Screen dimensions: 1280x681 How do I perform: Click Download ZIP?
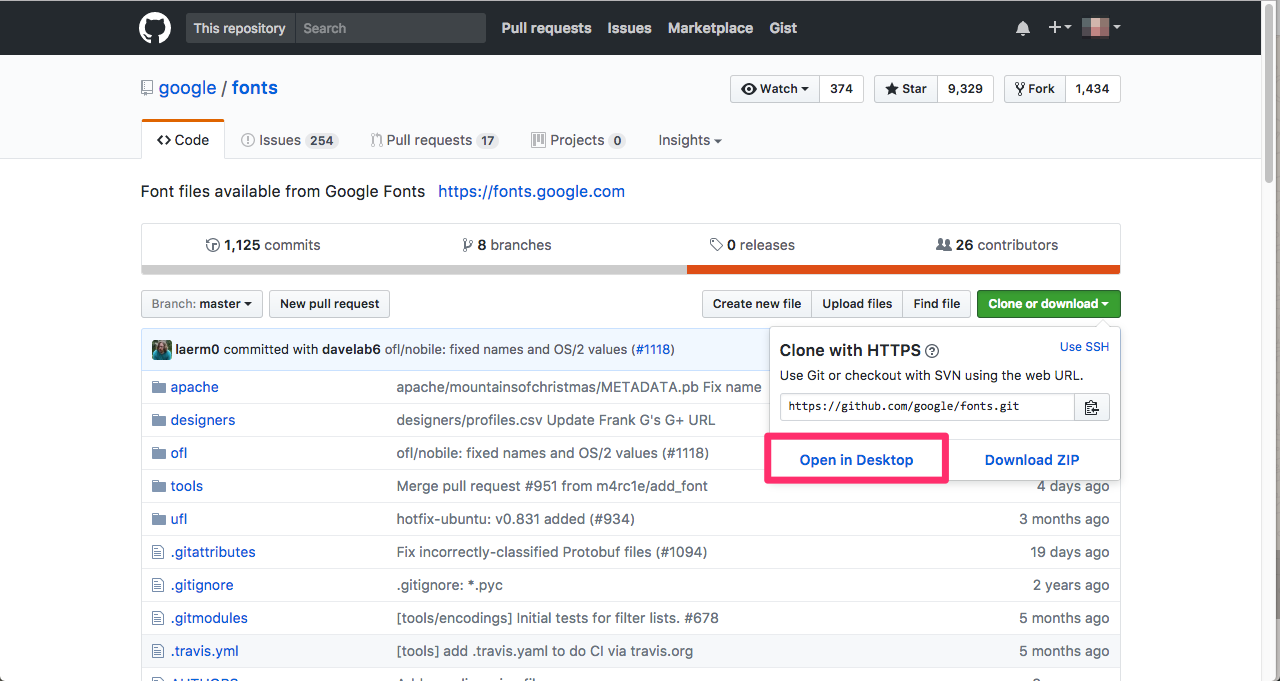[1032, 460]
